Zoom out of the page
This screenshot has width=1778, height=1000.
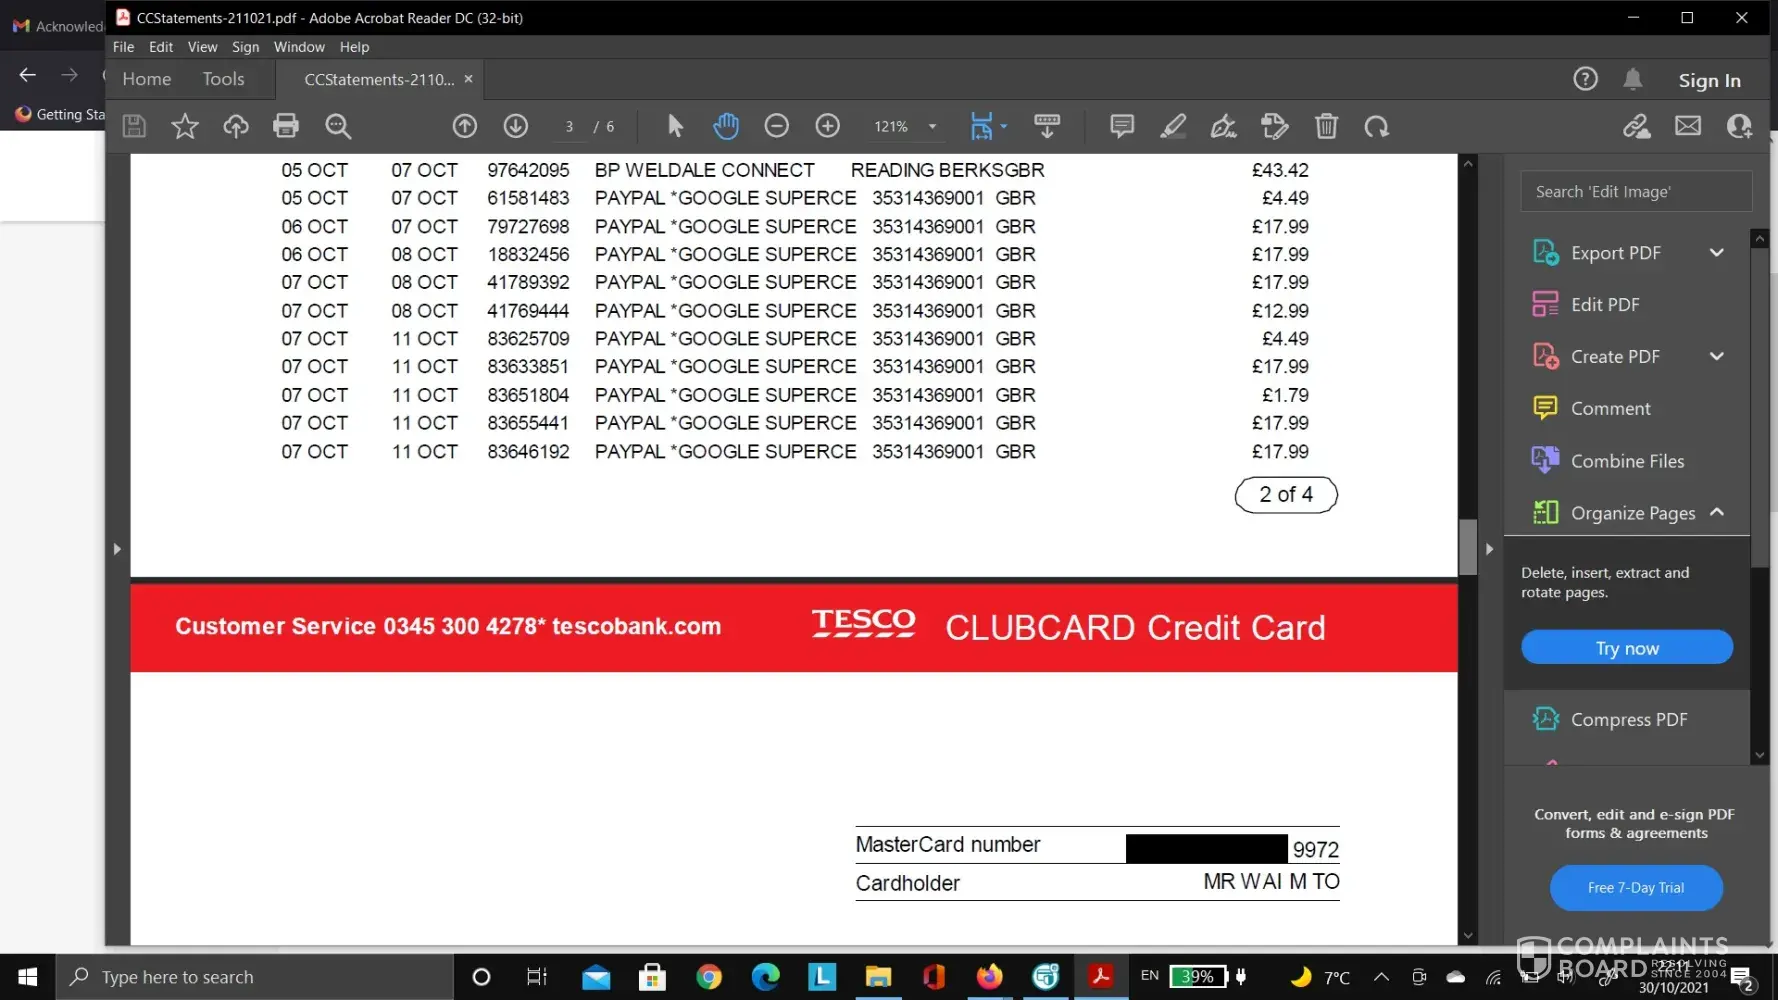[x=777, y=126]
